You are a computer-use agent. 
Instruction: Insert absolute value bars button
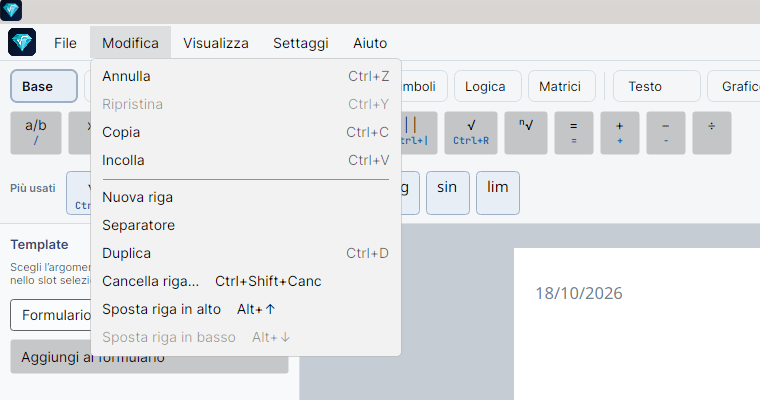[419, 133]
